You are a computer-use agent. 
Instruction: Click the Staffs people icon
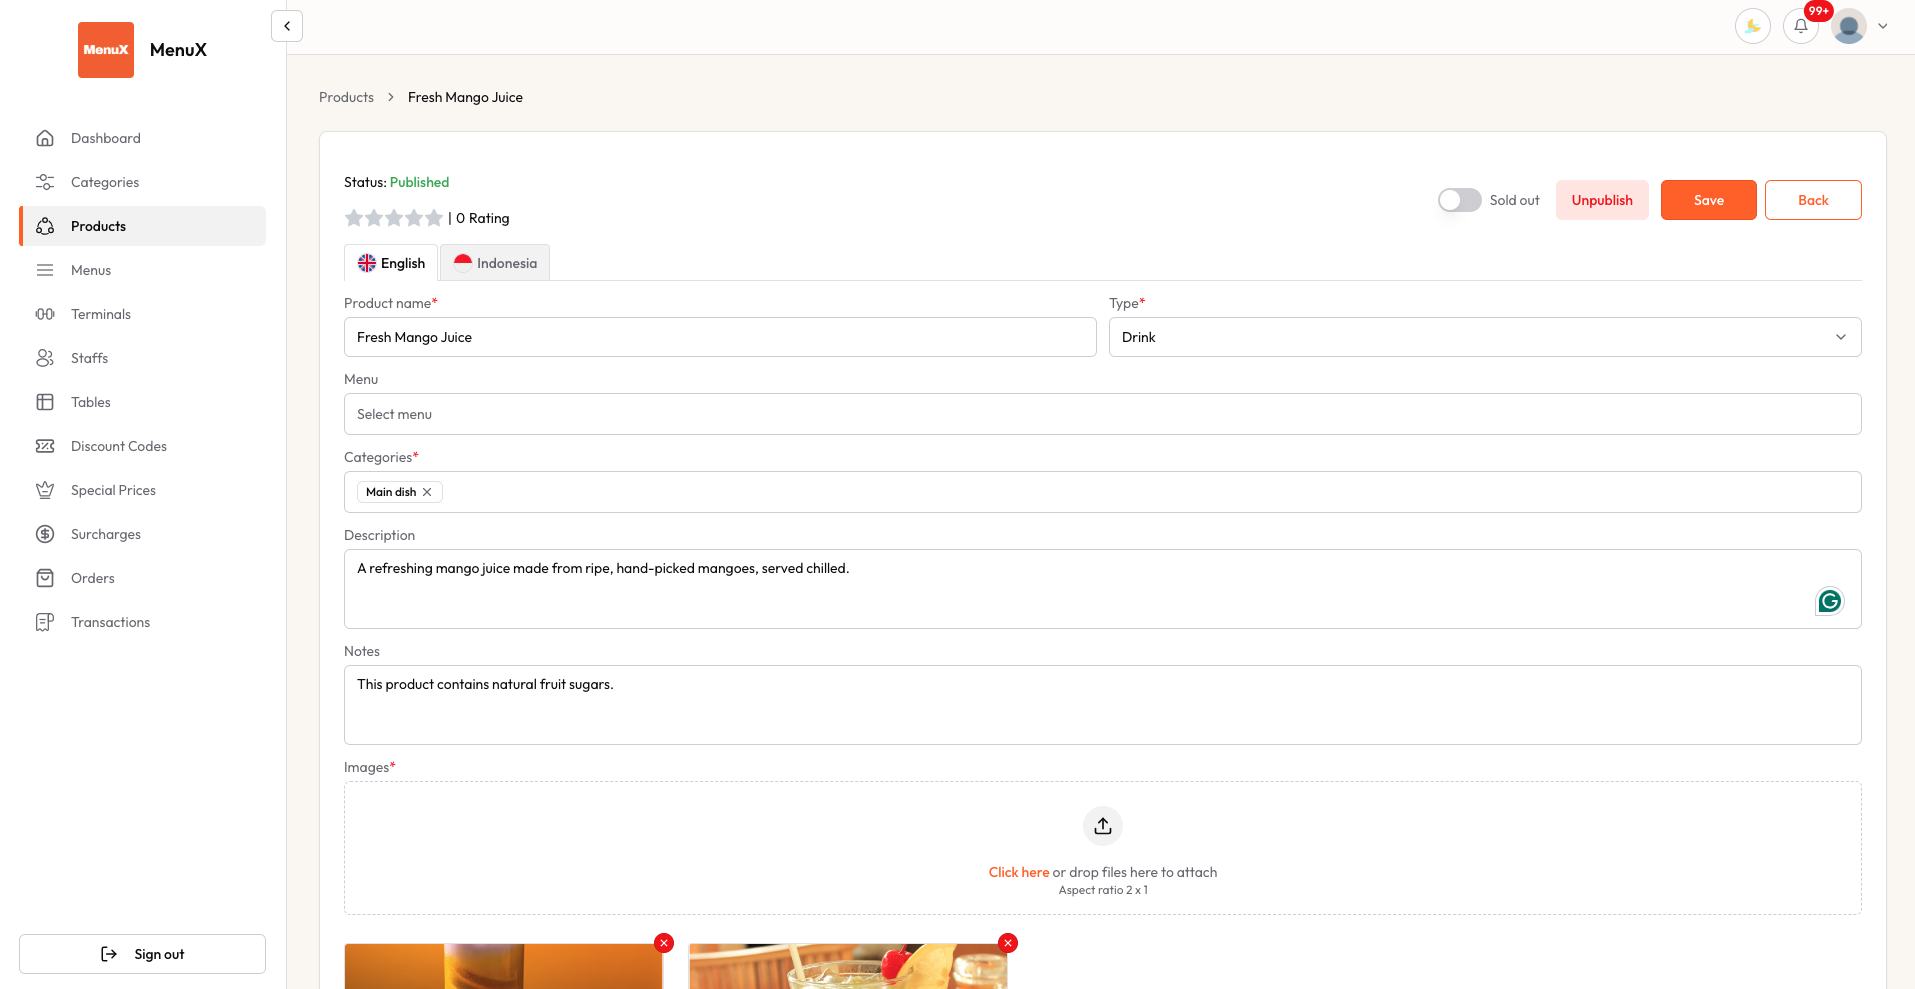[x=45, y=358]
